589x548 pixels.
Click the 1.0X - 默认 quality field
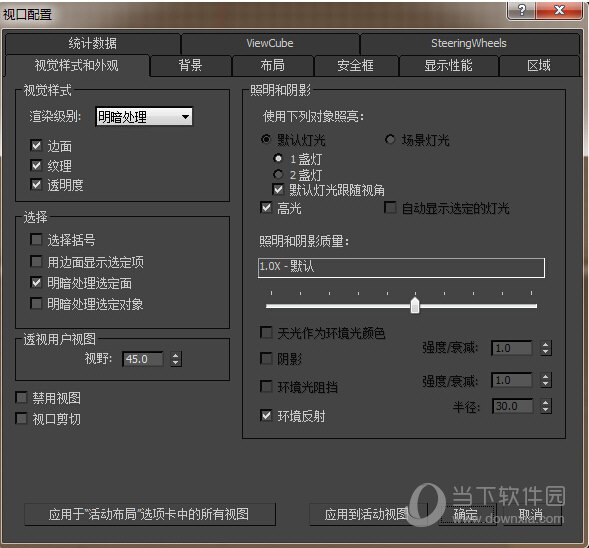[x=401, y=268]
